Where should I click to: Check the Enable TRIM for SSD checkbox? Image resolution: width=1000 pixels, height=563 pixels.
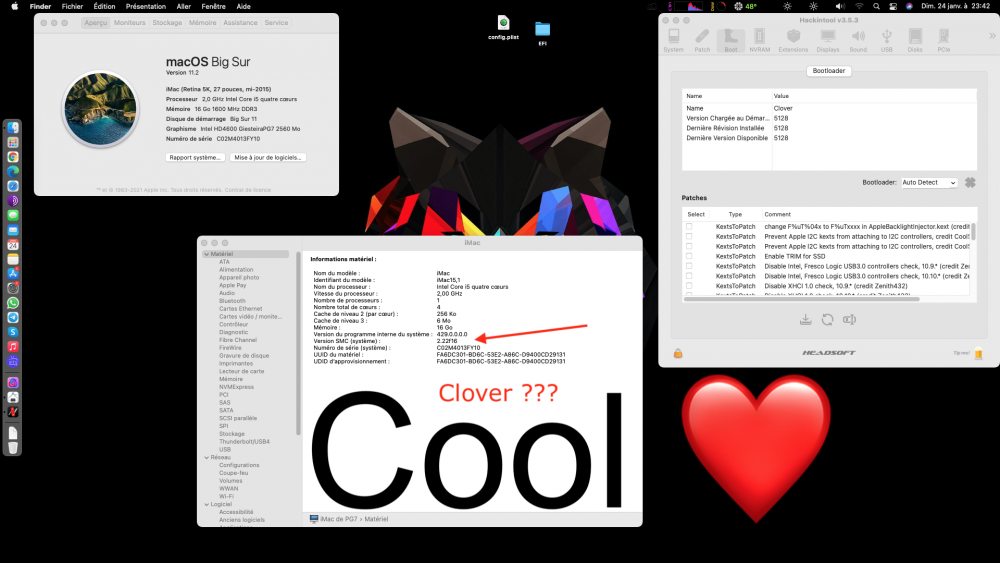tap(689, 256)
